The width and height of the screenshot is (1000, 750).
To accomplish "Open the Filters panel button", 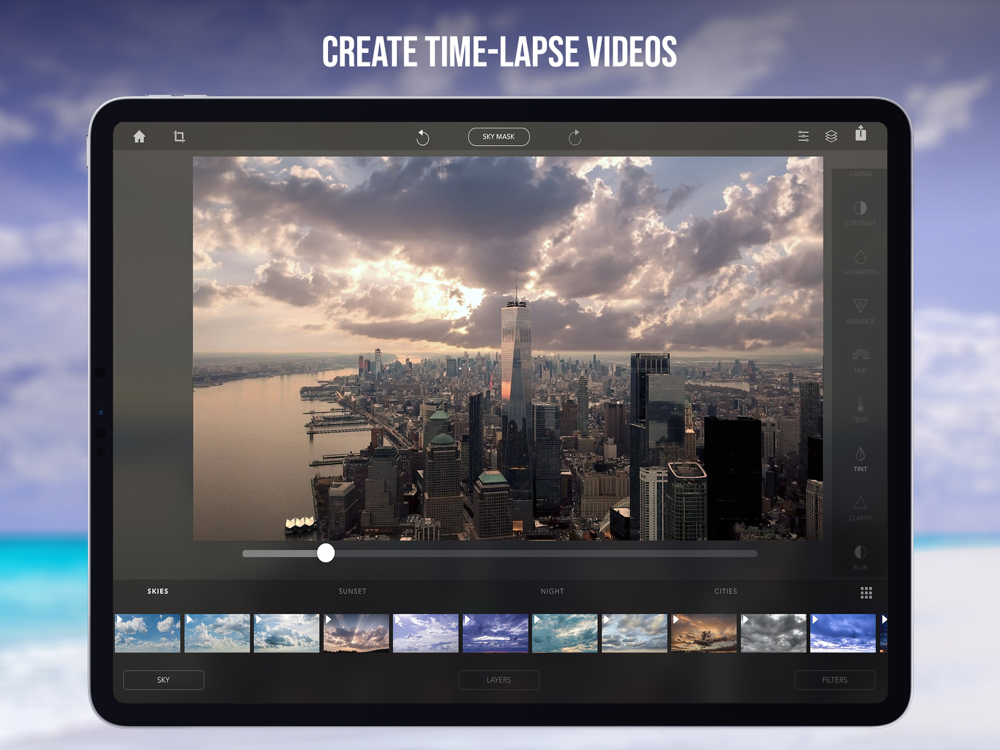I will pos(835,680).
